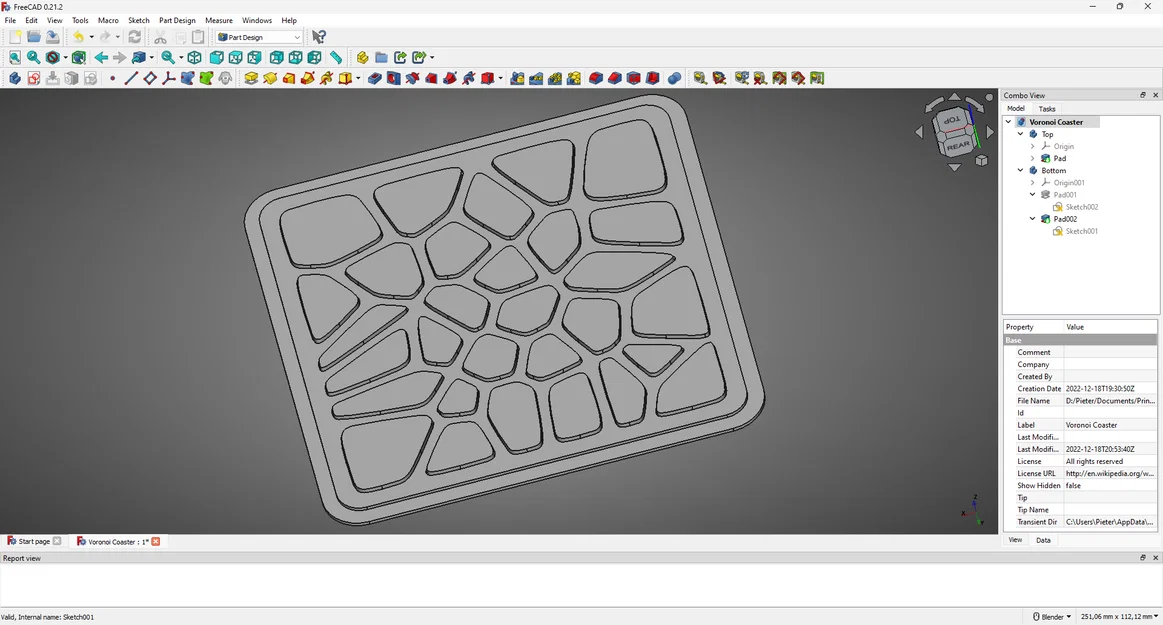Screen dimensions: 1163x625
Task: Expand the Pad node under Top
Action: [x=1032, y=158]
